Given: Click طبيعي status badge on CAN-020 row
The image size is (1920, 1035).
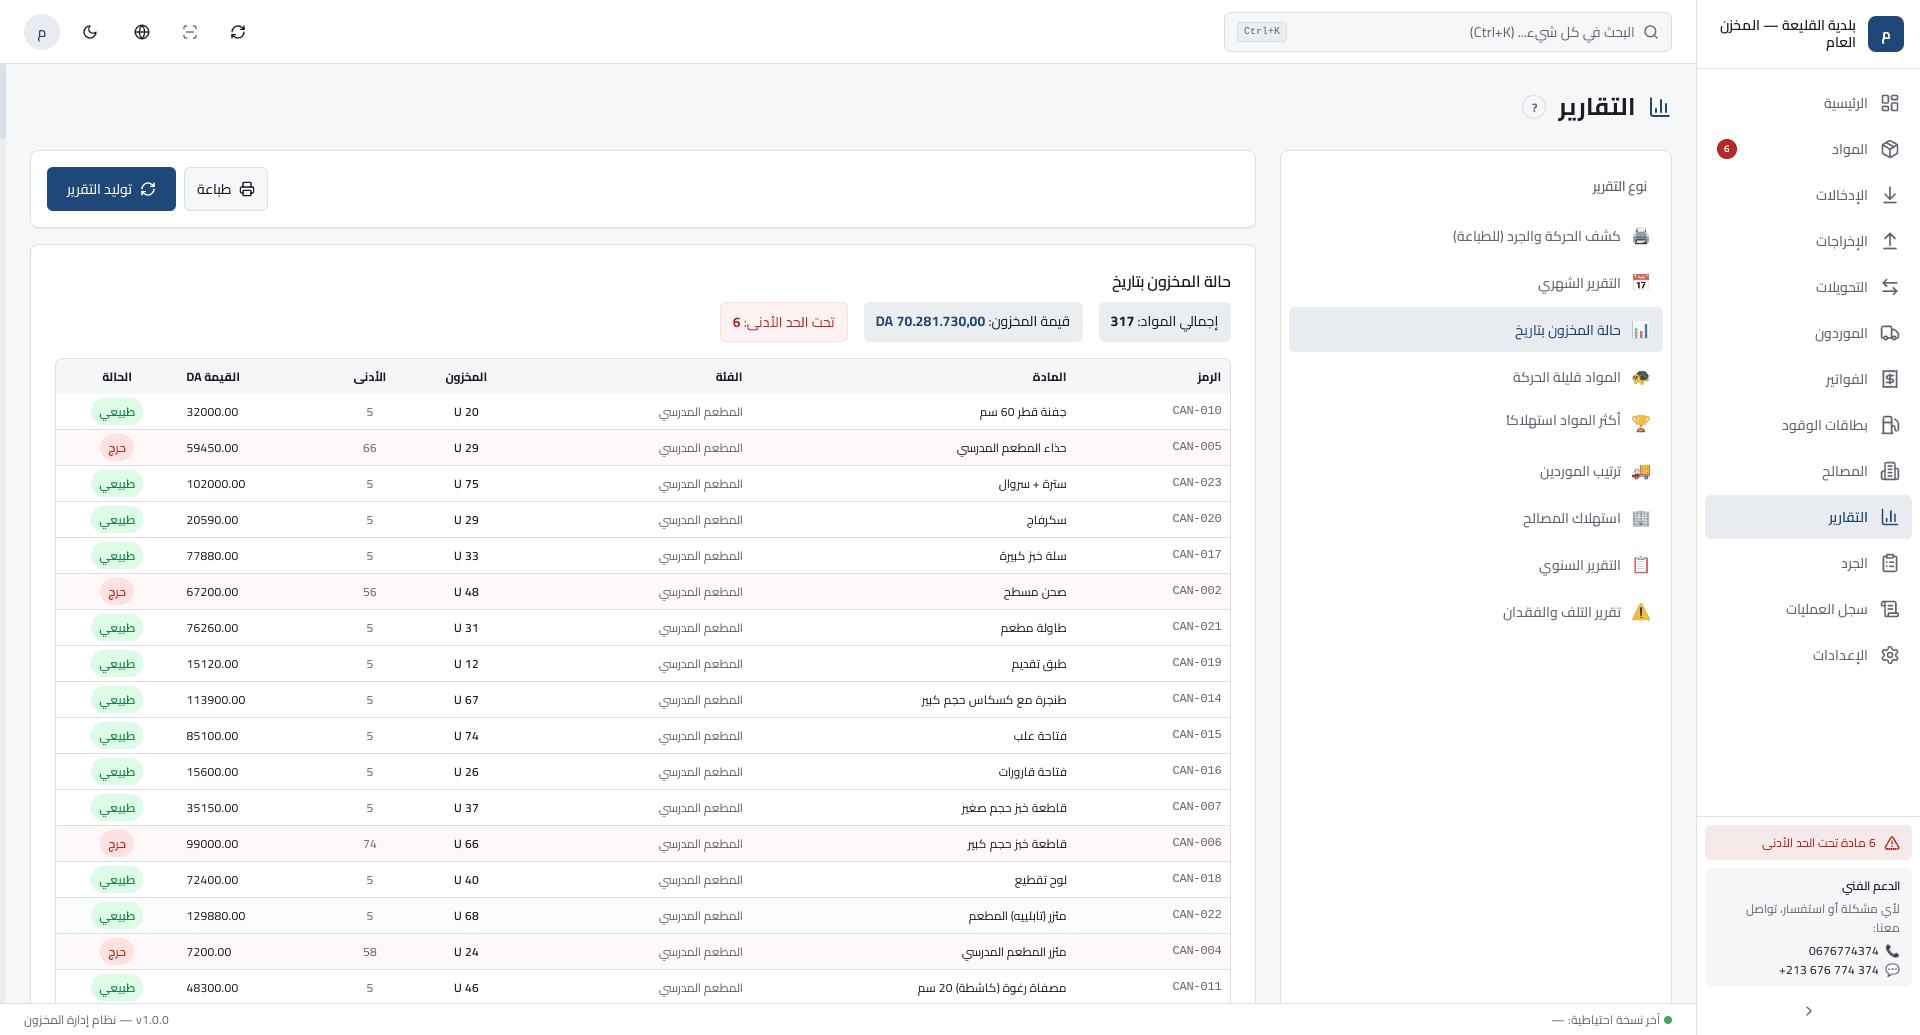Looking at the screenshot, I should pyautogui.click(x=117, y=520).
